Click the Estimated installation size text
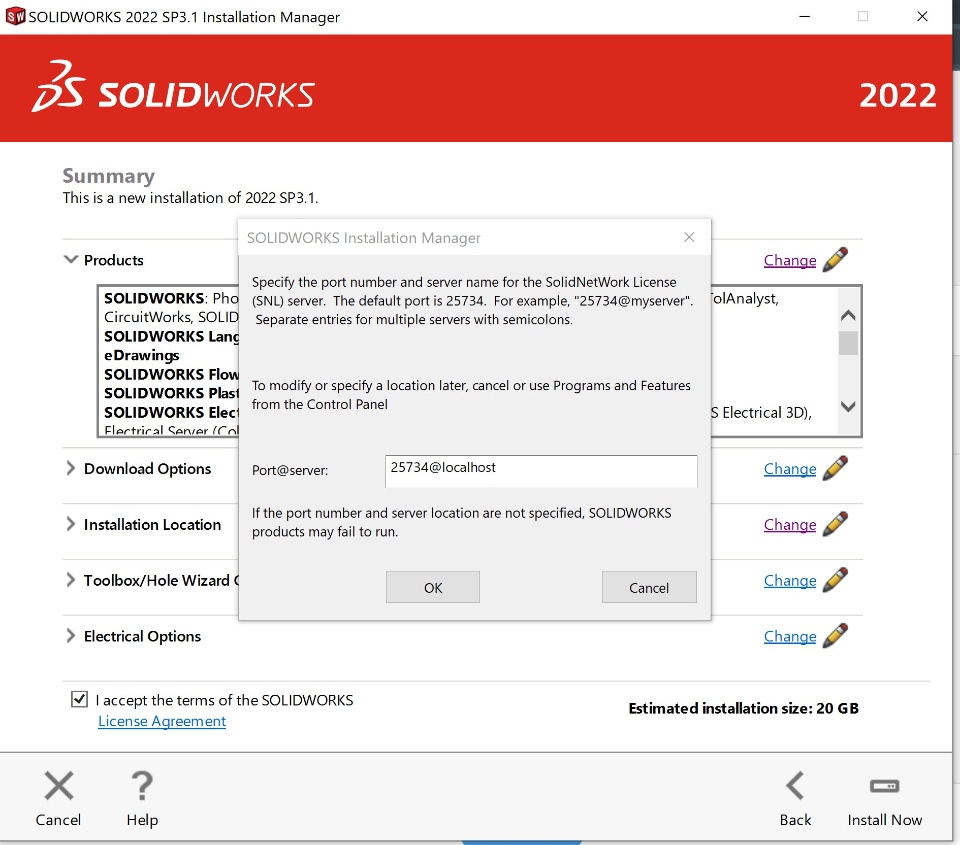The image size is (960, 845). click(x=743, y=708)
